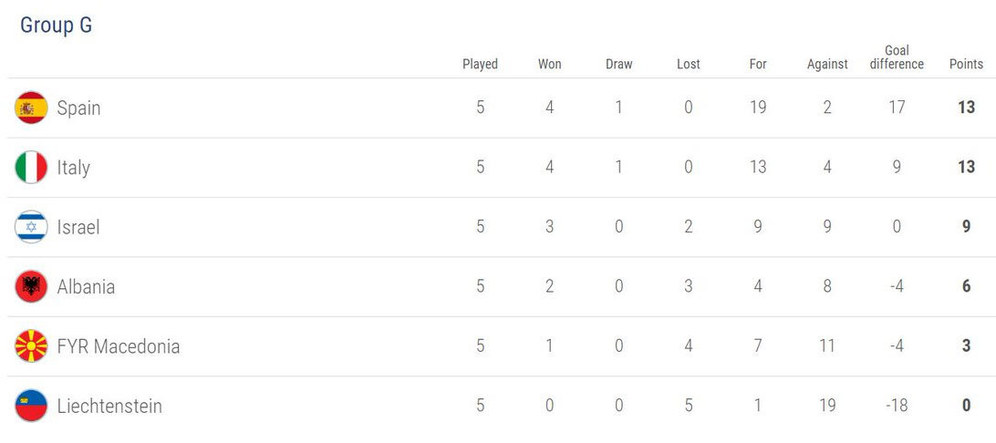Screen dimensions: 996x443
Task: Click the Italy flag icon
Action: click(31, 167)
